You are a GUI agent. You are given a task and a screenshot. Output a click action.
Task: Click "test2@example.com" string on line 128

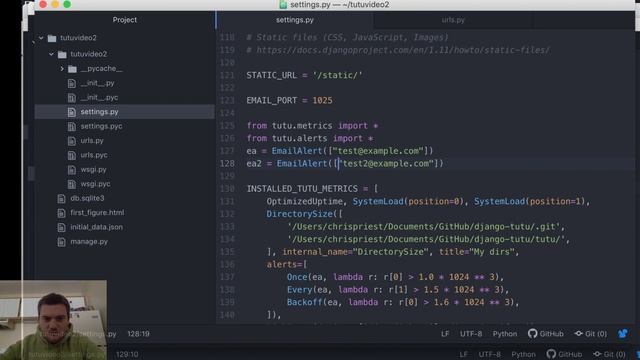[x=386, y=164]
